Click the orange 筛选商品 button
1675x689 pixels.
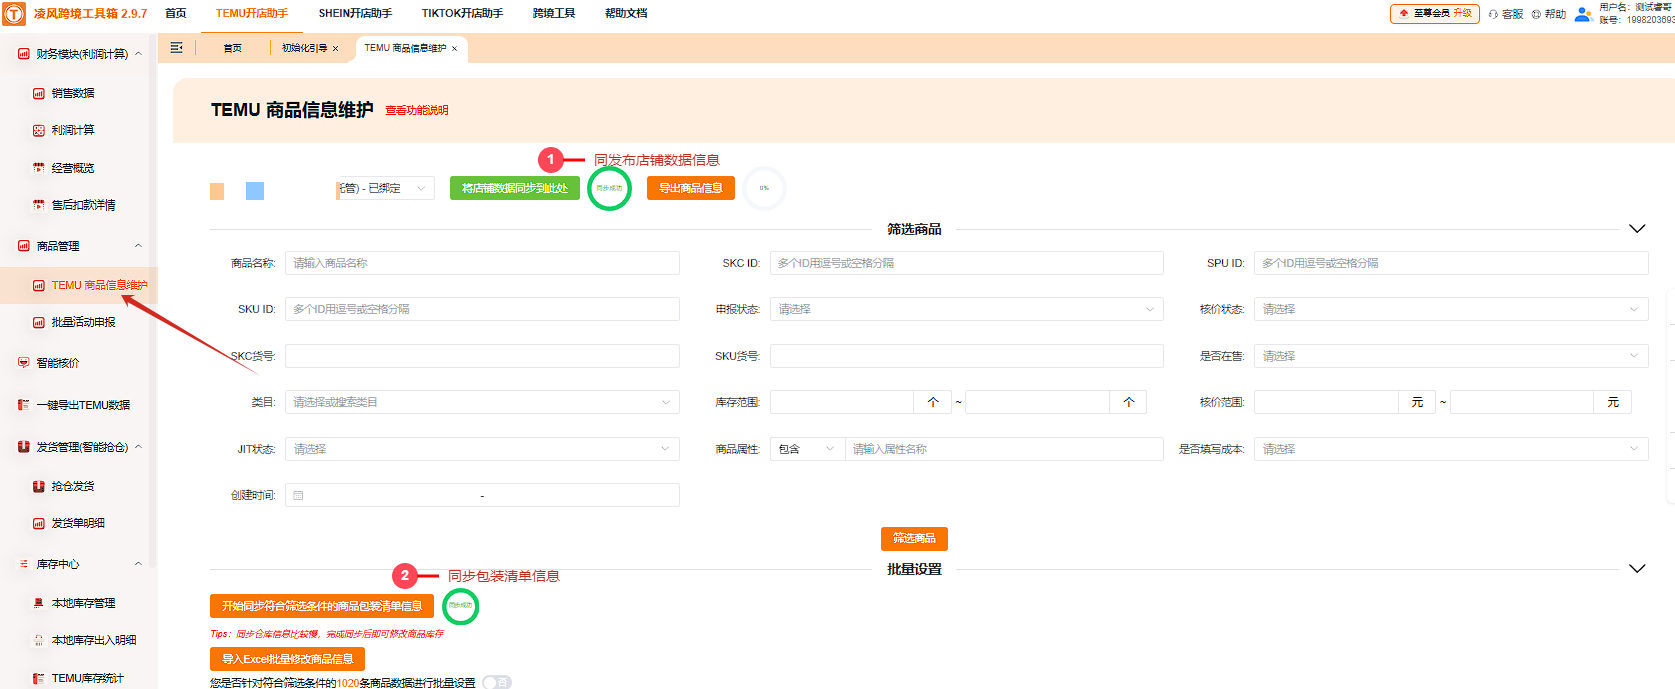pos(914,538)
